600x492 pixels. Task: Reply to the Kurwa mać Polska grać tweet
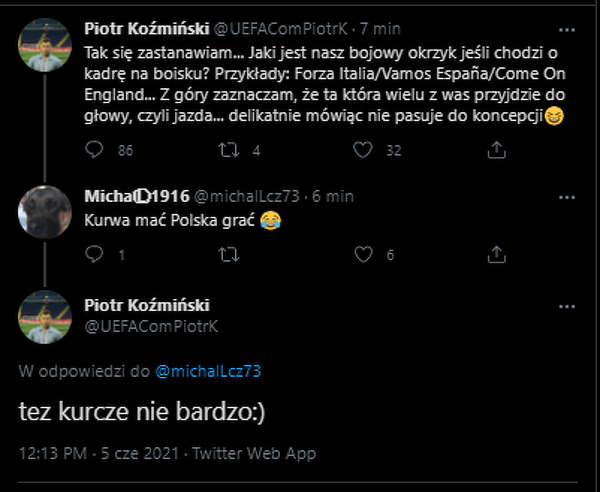[95, 255]
